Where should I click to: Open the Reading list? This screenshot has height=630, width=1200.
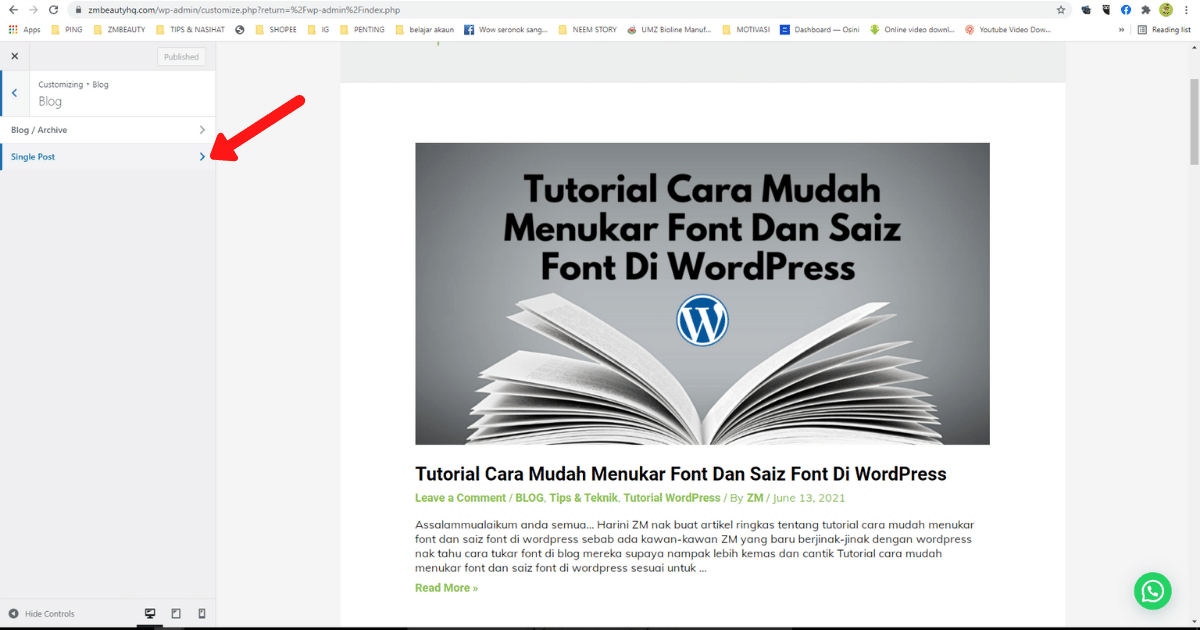[x=1164, y=30]
